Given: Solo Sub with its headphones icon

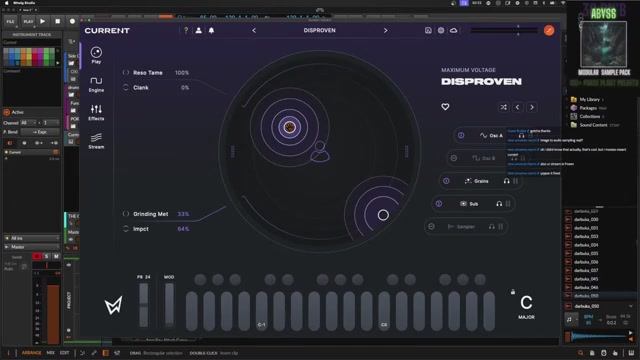Looking at the screenshot, I should pos(499,204).
